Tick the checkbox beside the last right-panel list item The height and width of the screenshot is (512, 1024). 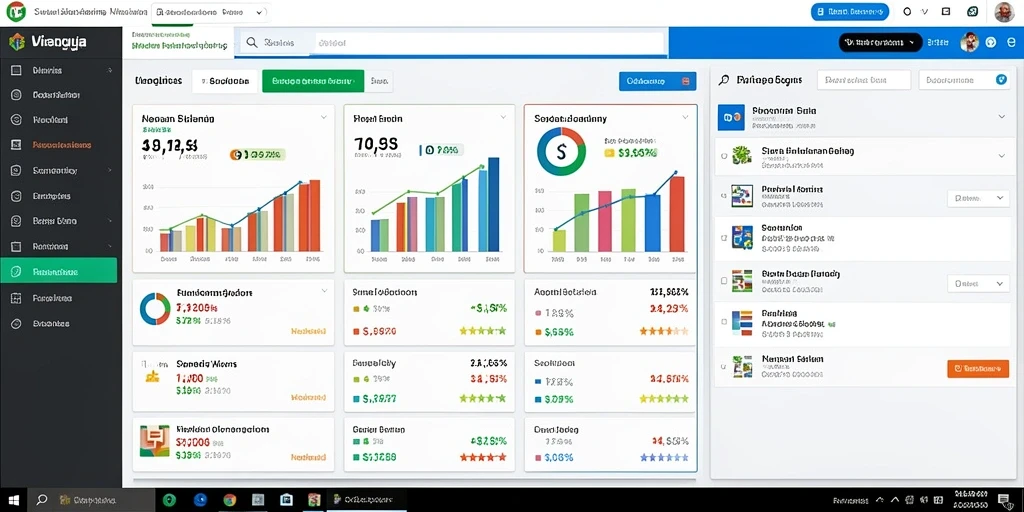click(724, 368)
